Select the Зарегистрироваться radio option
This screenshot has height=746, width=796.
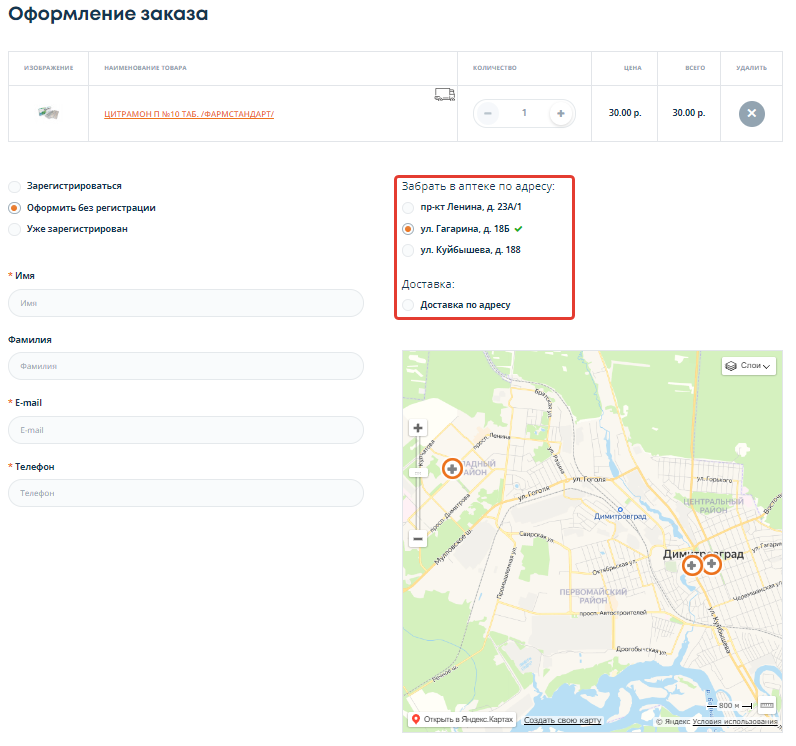14,186
